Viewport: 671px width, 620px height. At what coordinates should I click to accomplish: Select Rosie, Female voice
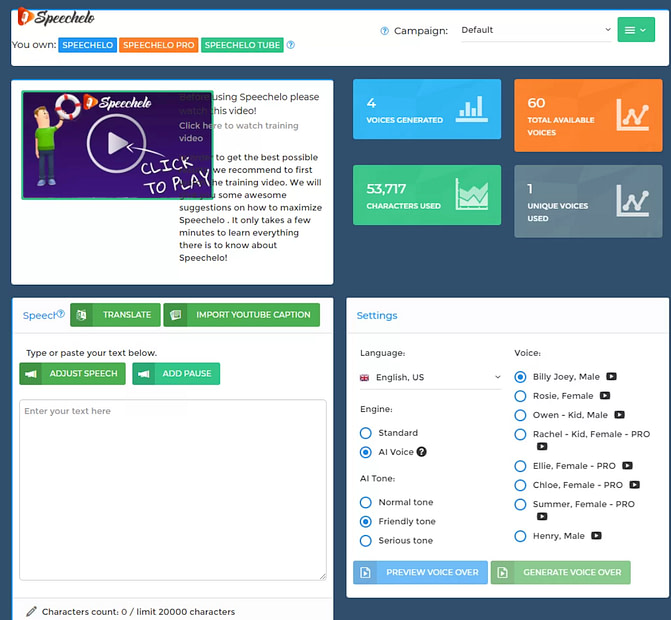click(520, 396)
